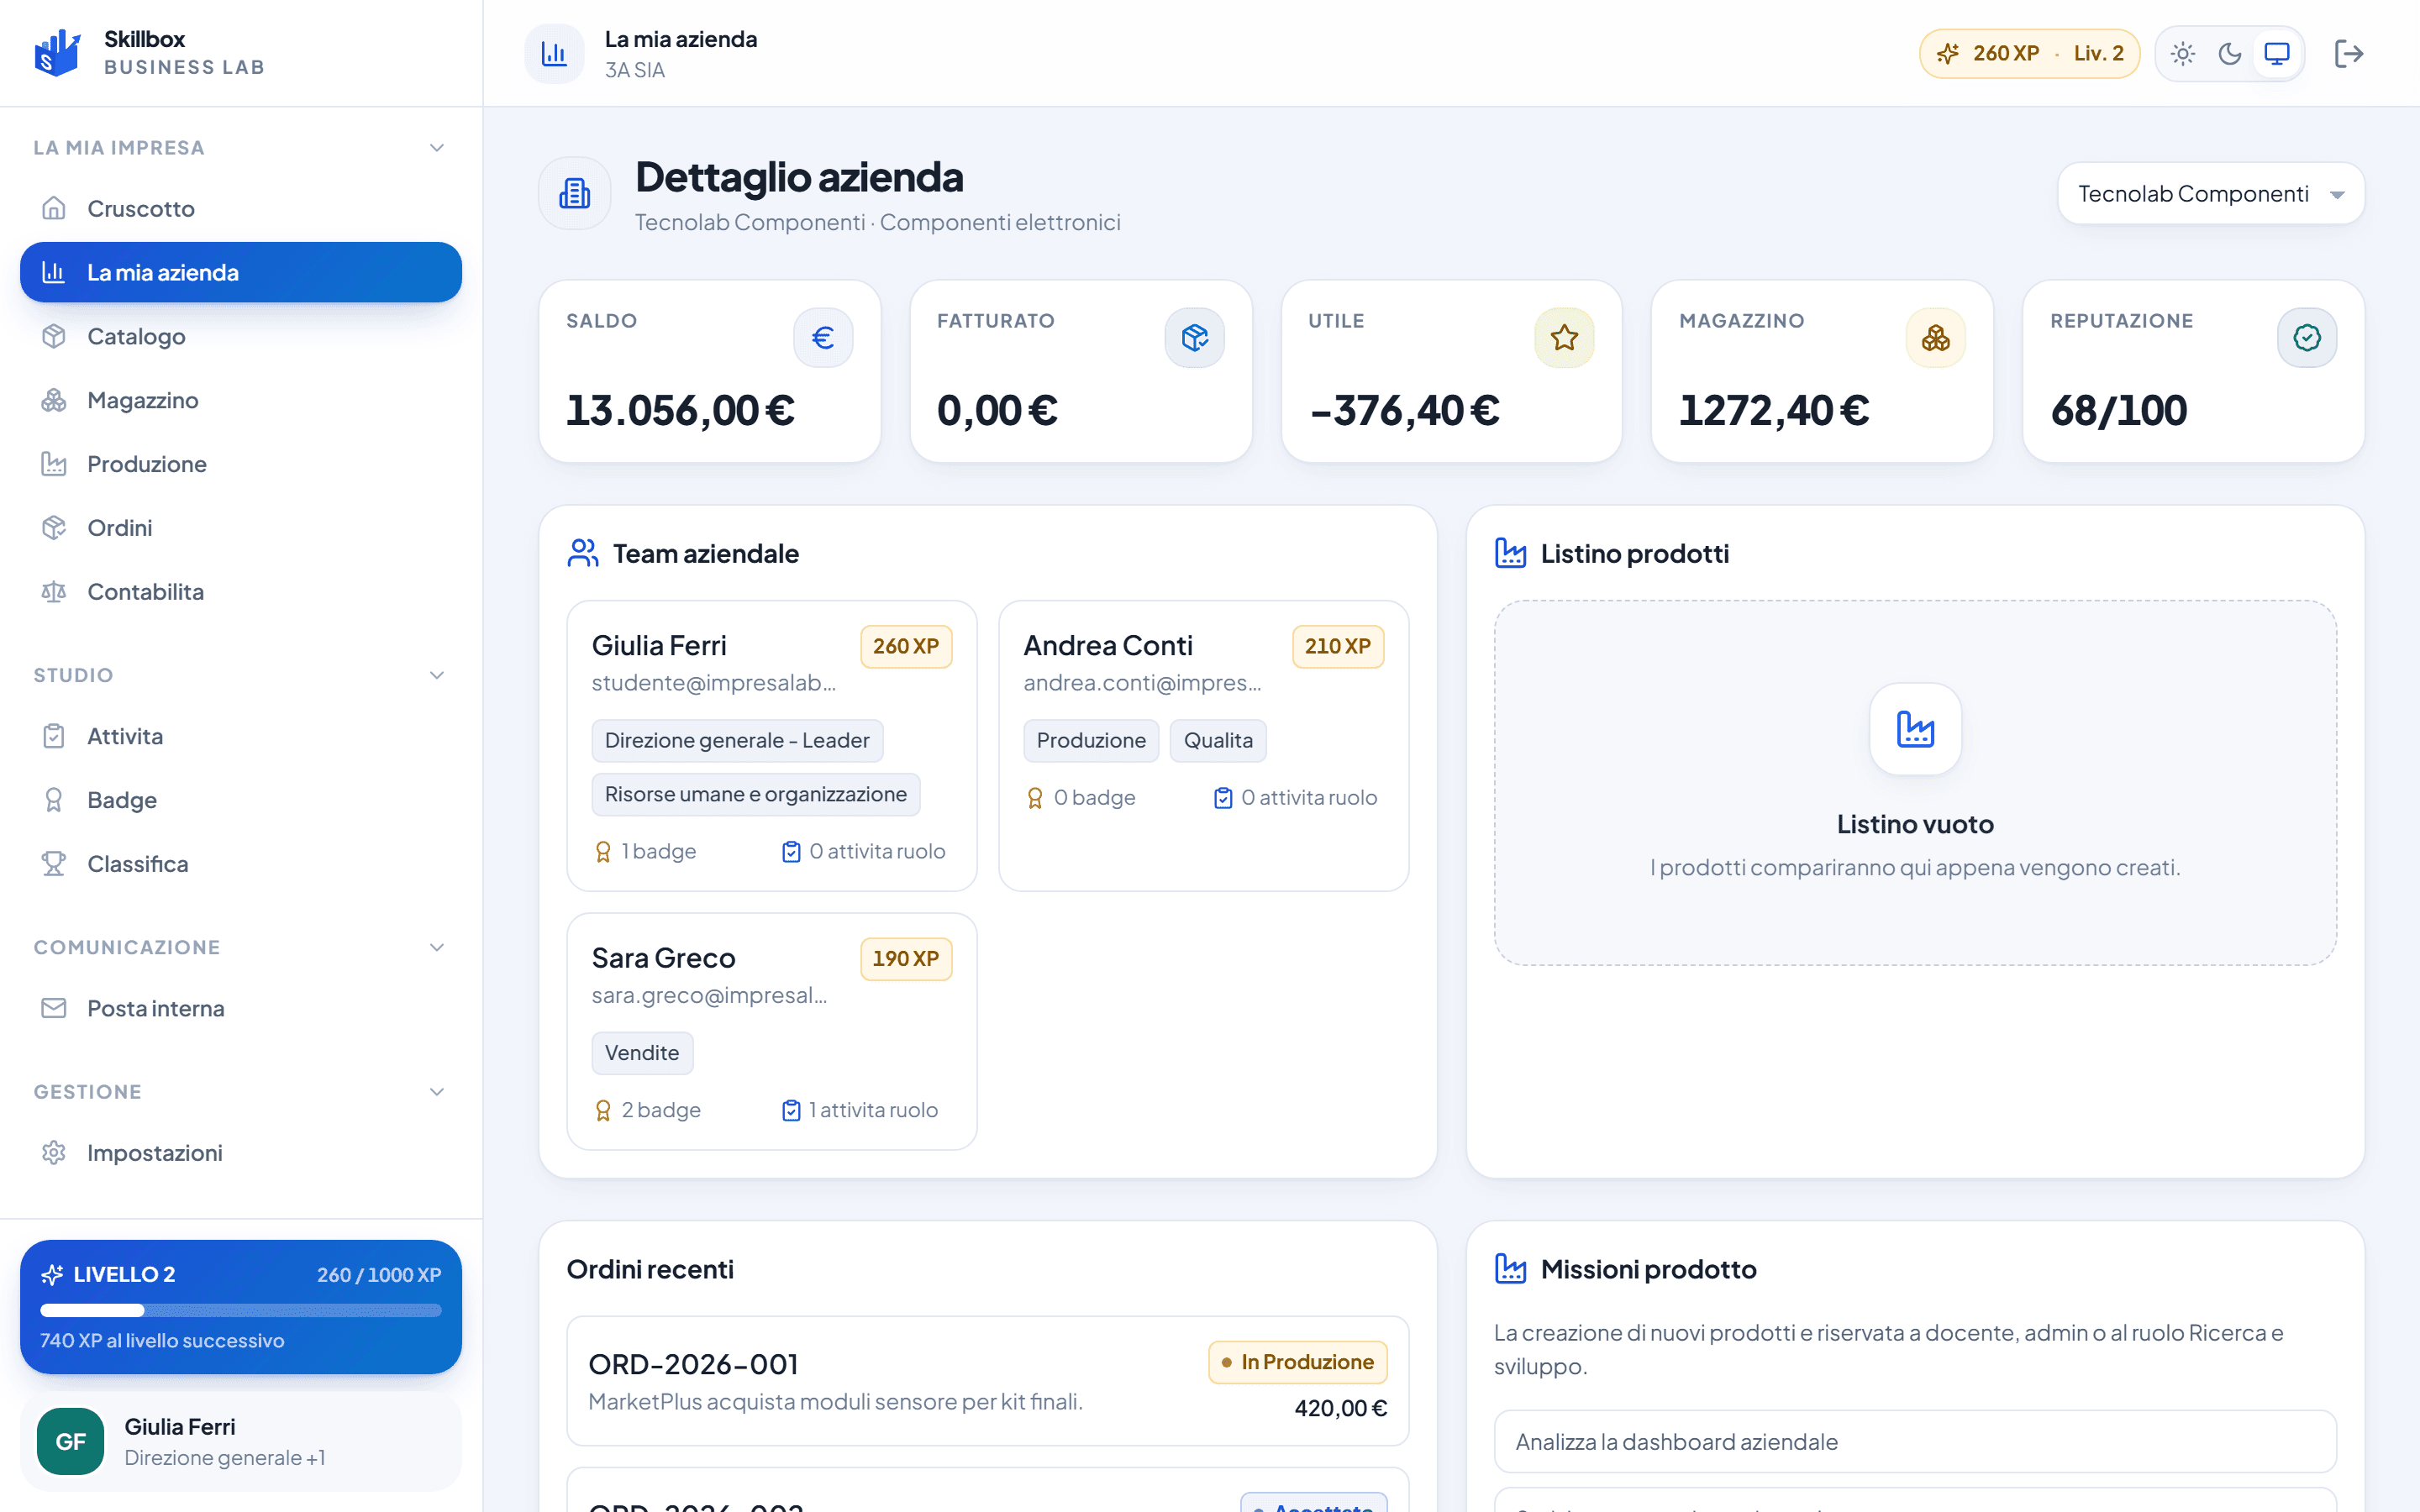2420x1512 pixels.
Task: Click Andrea Conti's 210 XP tag
Action: pyautogui.click(x=1338, y=646)
